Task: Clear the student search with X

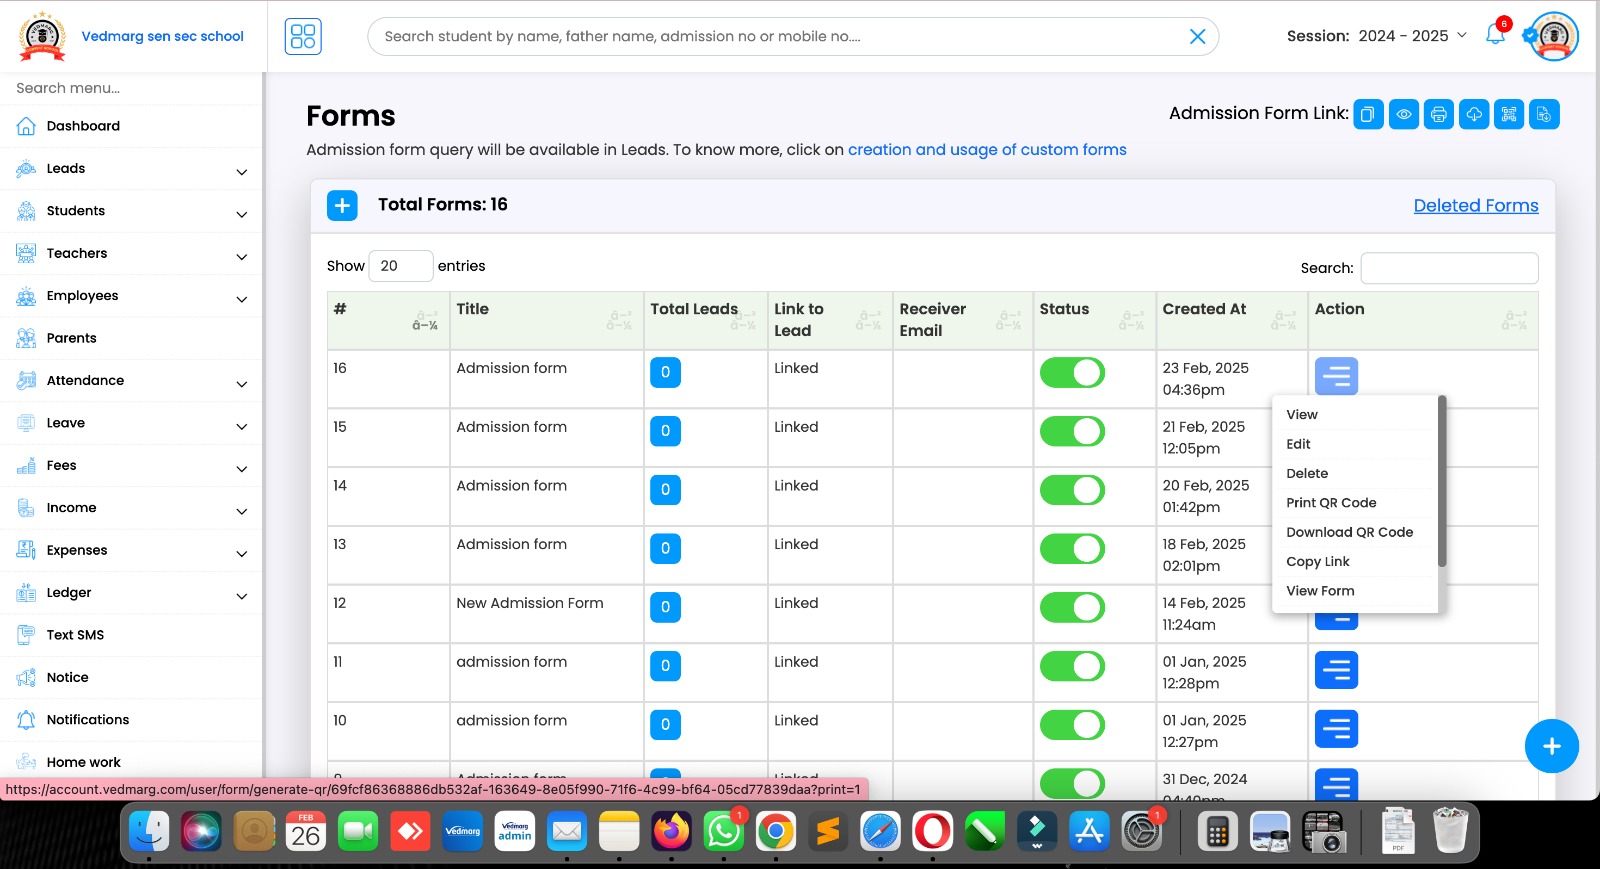Action: pos(1197,36)
